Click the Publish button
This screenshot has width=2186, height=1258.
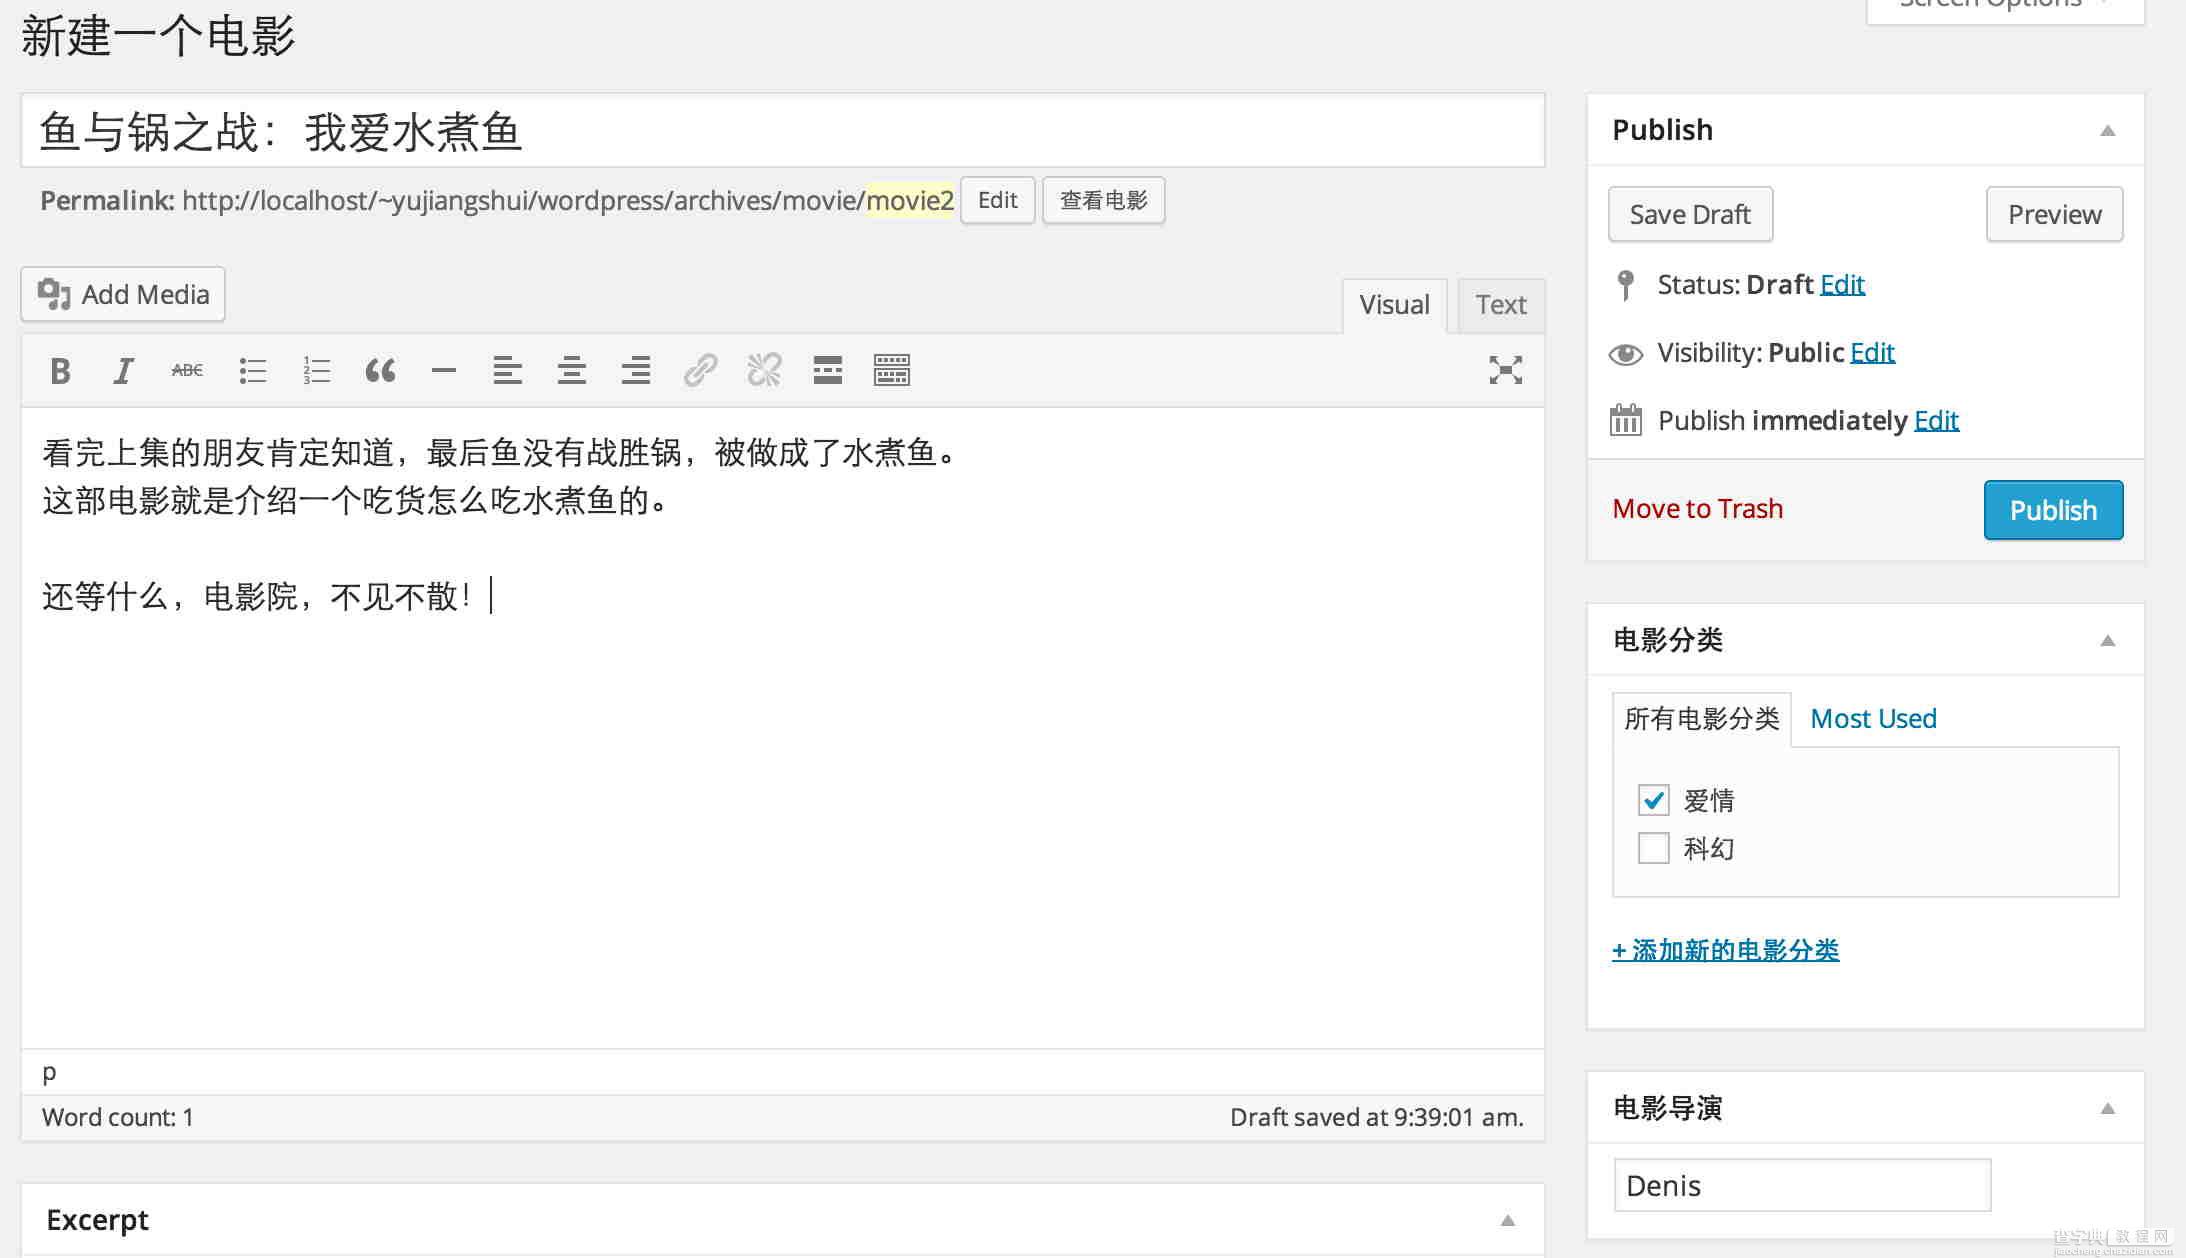2052,509
